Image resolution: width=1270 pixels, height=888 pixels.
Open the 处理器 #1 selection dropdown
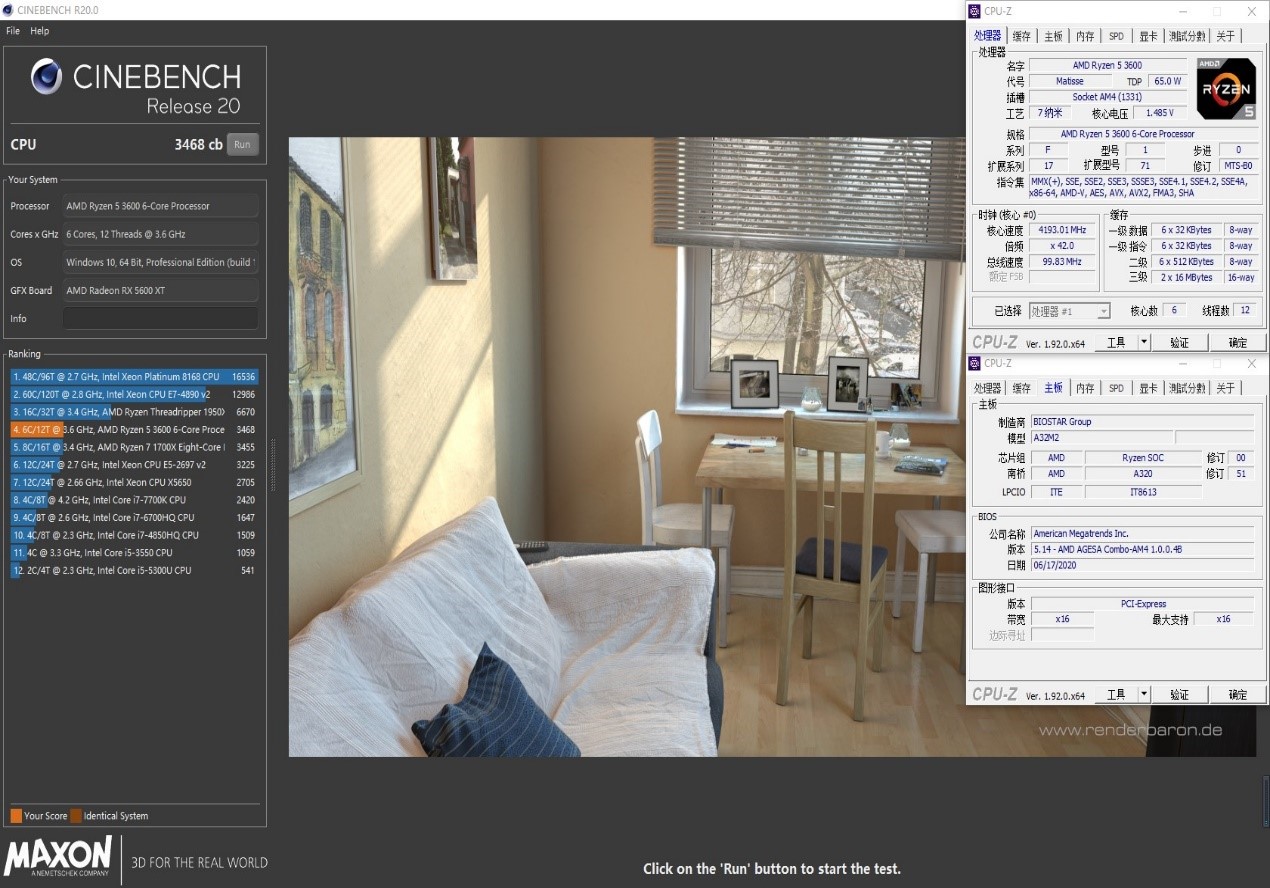click(1069, 311)
